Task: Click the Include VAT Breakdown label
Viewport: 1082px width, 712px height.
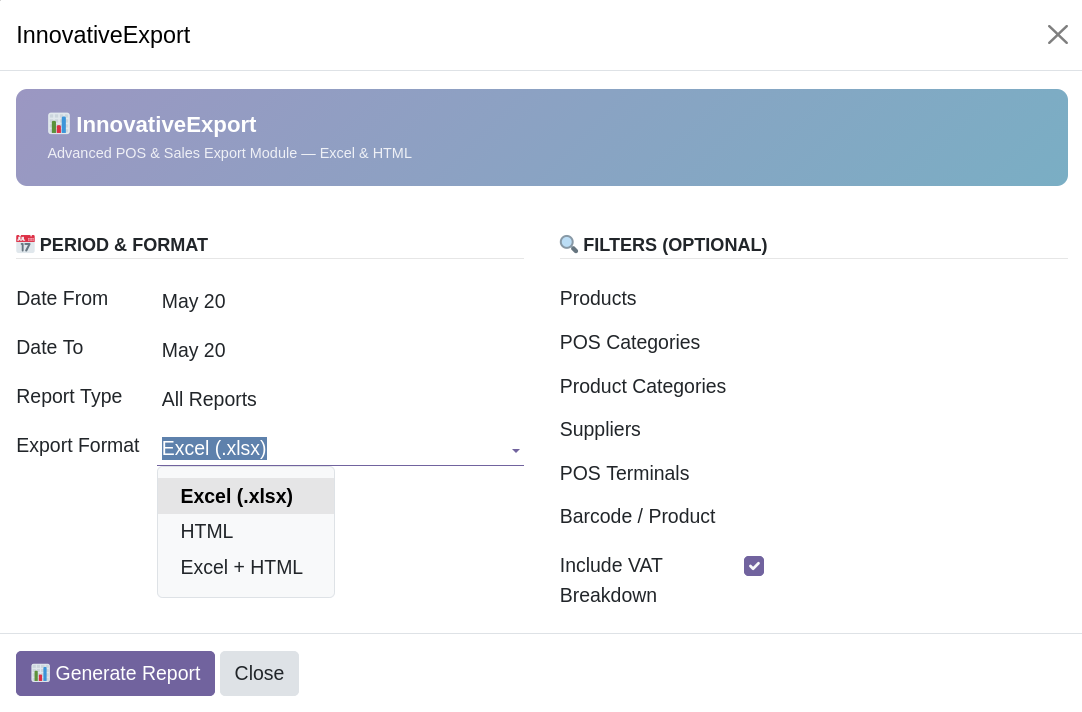Action: click(x=611, y=580)
